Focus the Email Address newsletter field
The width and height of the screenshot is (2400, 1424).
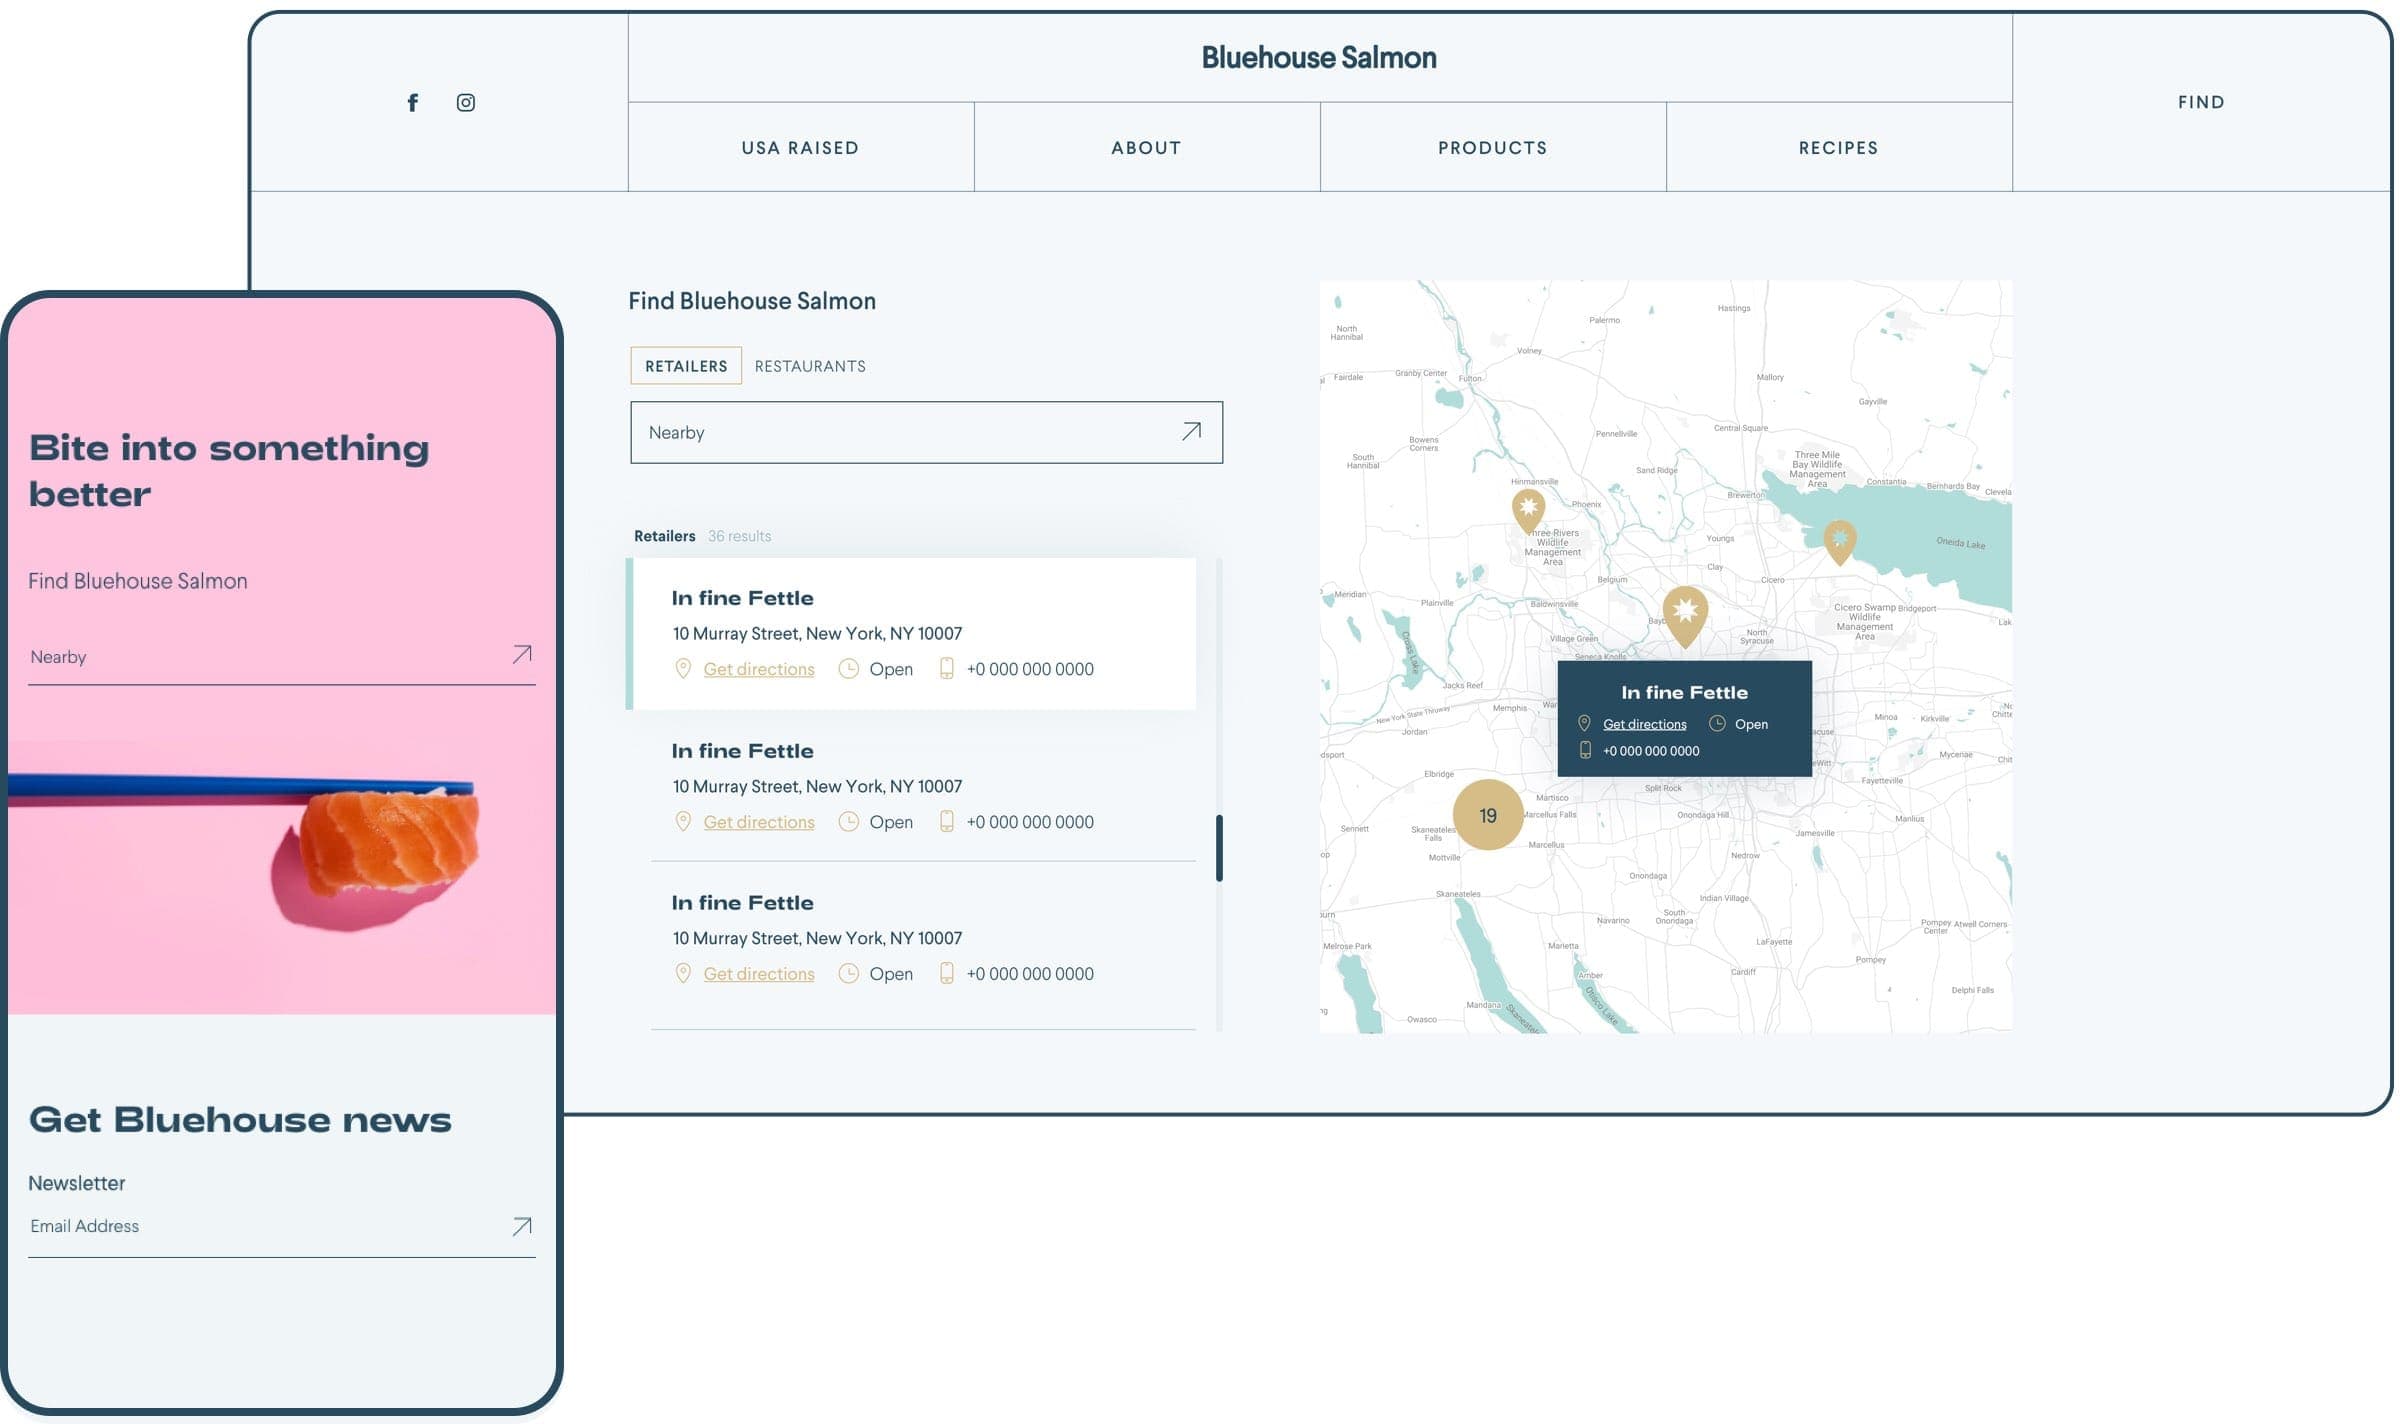[x=260, y=1227]
